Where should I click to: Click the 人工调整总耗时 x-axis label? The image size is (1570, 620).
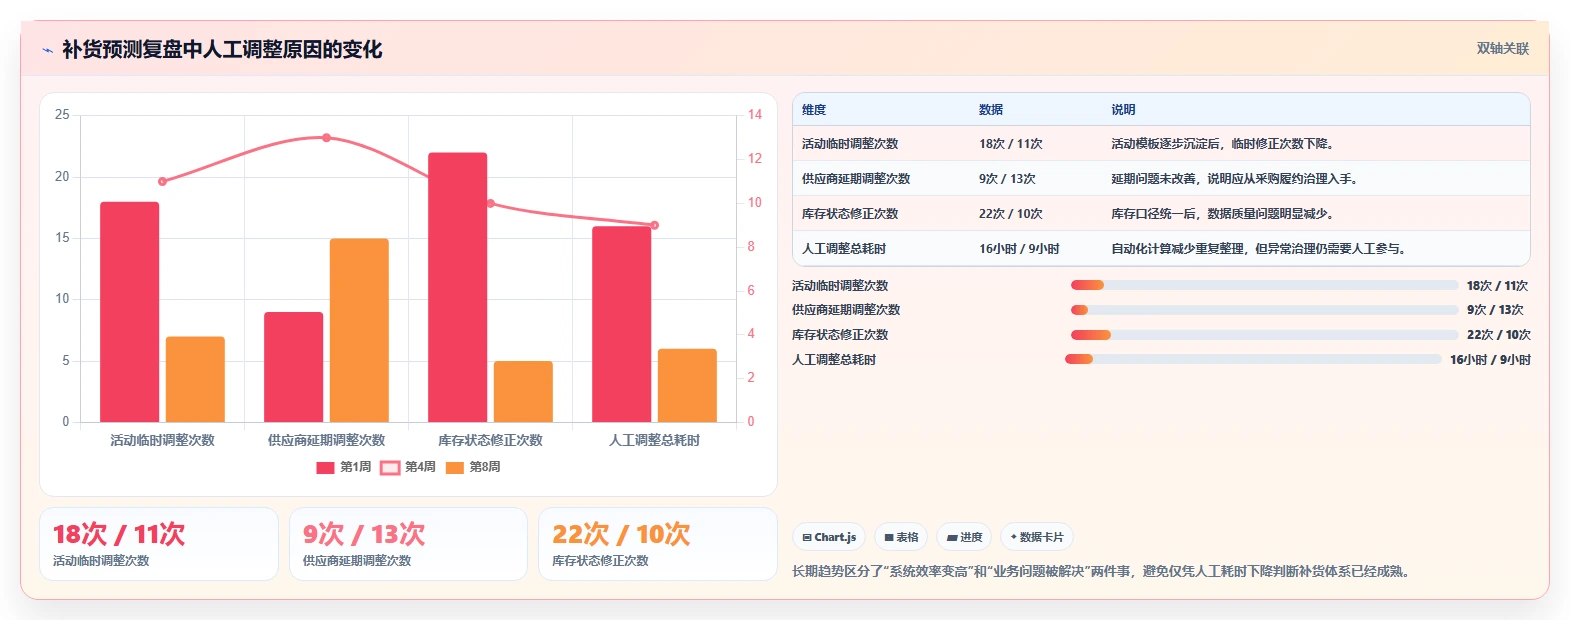tap(654, 440)
